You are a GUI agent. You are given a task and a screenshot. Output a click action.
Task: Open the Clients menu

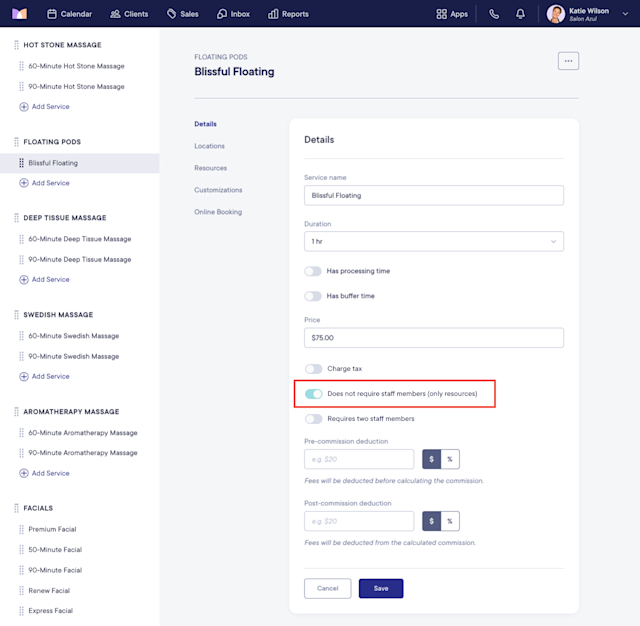tap(129, 14)
